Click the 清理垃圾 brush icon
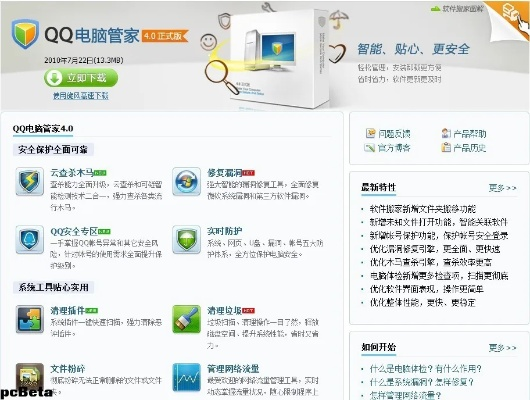The width and height of the screenshot is (530, 400). pos(186,319)
